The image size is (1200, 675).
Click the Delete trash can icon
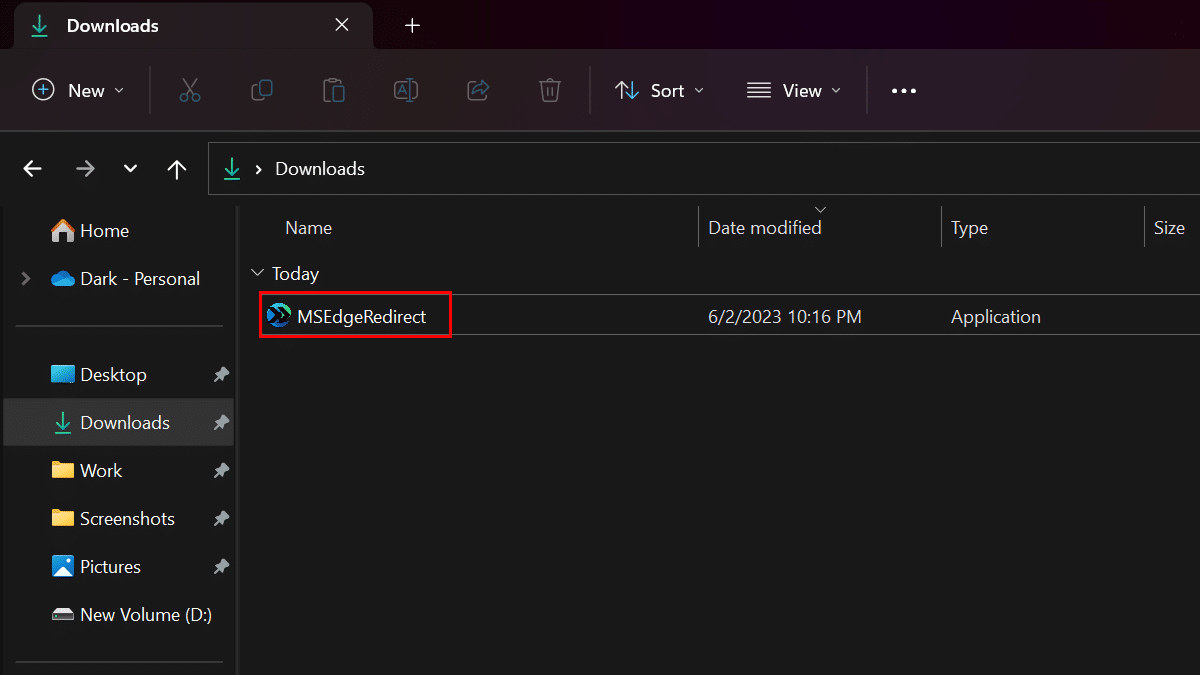[549, 91]
